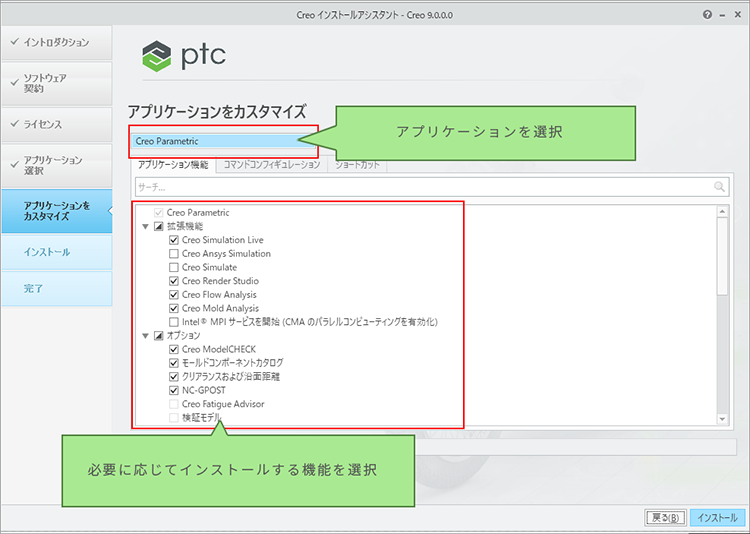Uncheck Creo Mold Analysis
The image size is (750, 534).
[x=174, y=308]
